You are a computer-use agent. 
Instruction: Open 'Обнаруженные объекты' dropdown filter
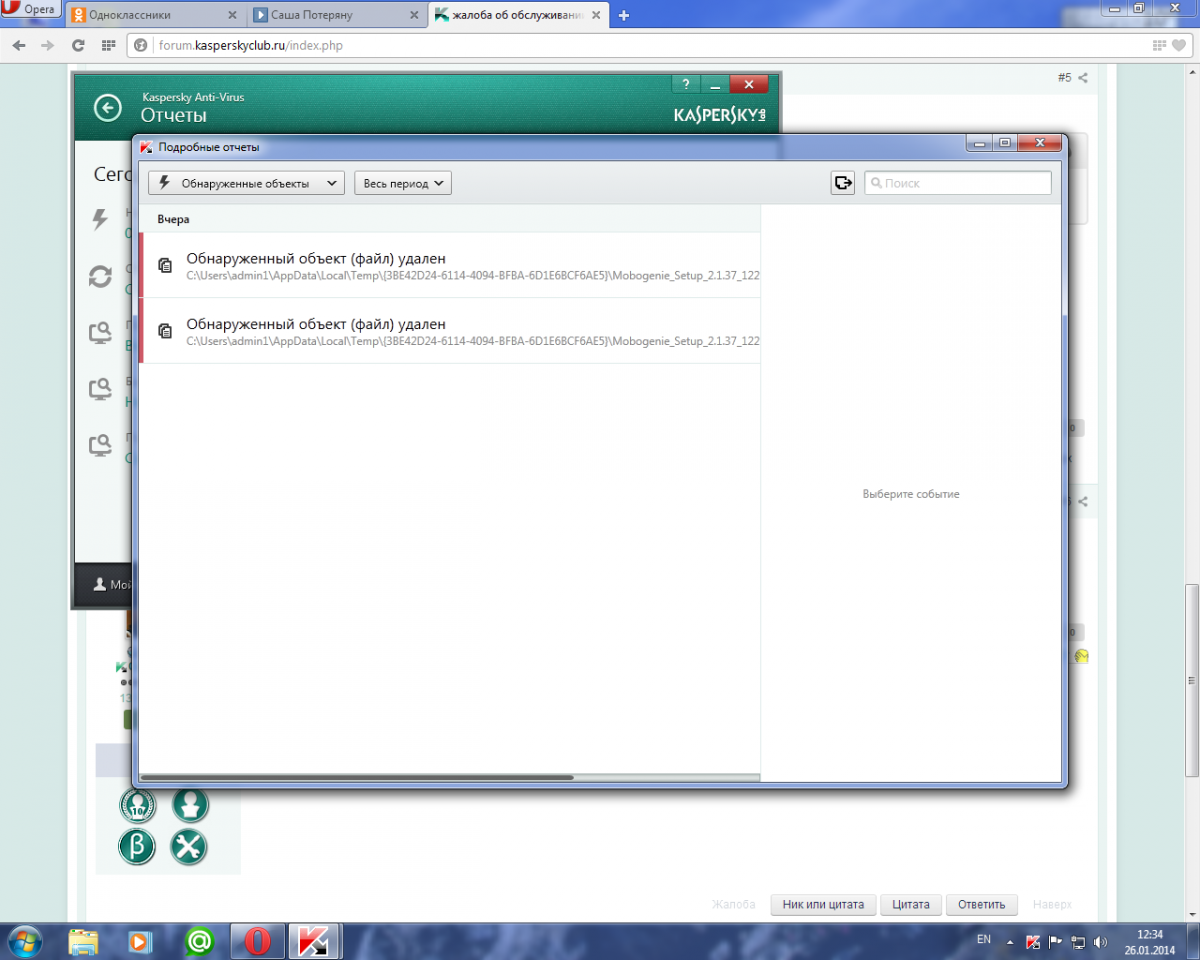click(x=246, y=183)
